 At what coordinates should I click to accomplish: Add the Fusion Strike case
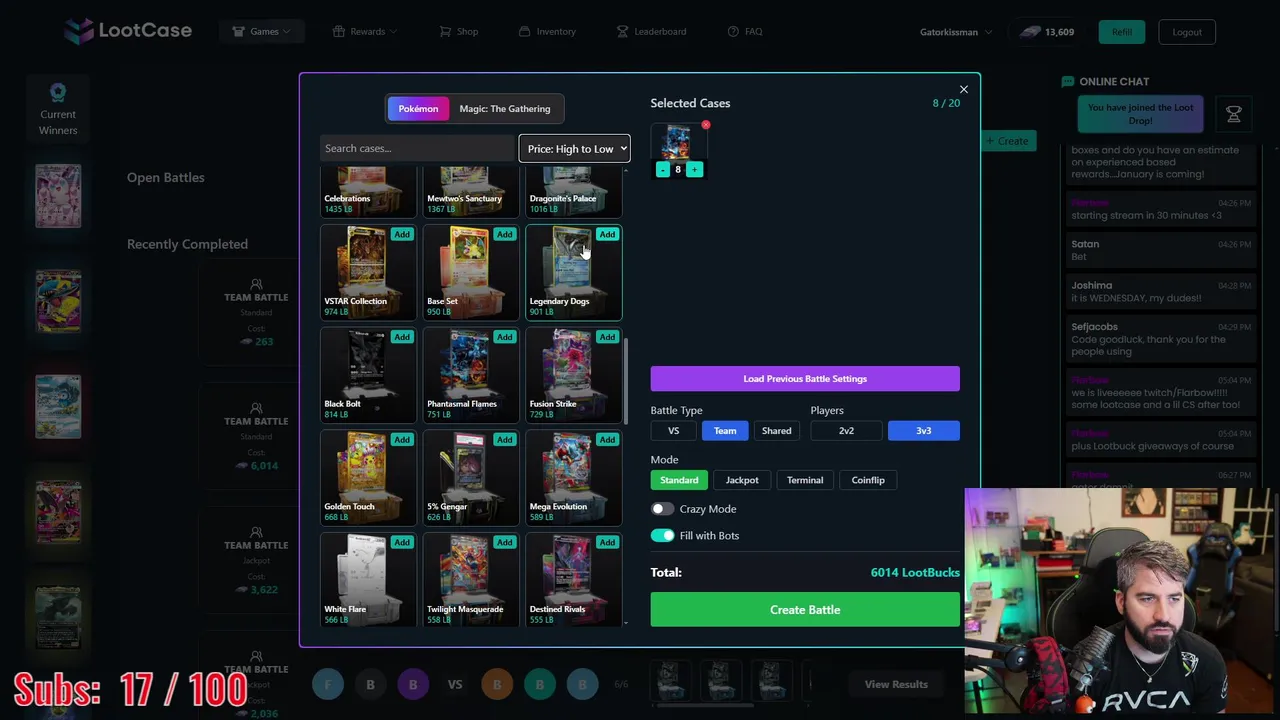point(607,337)
